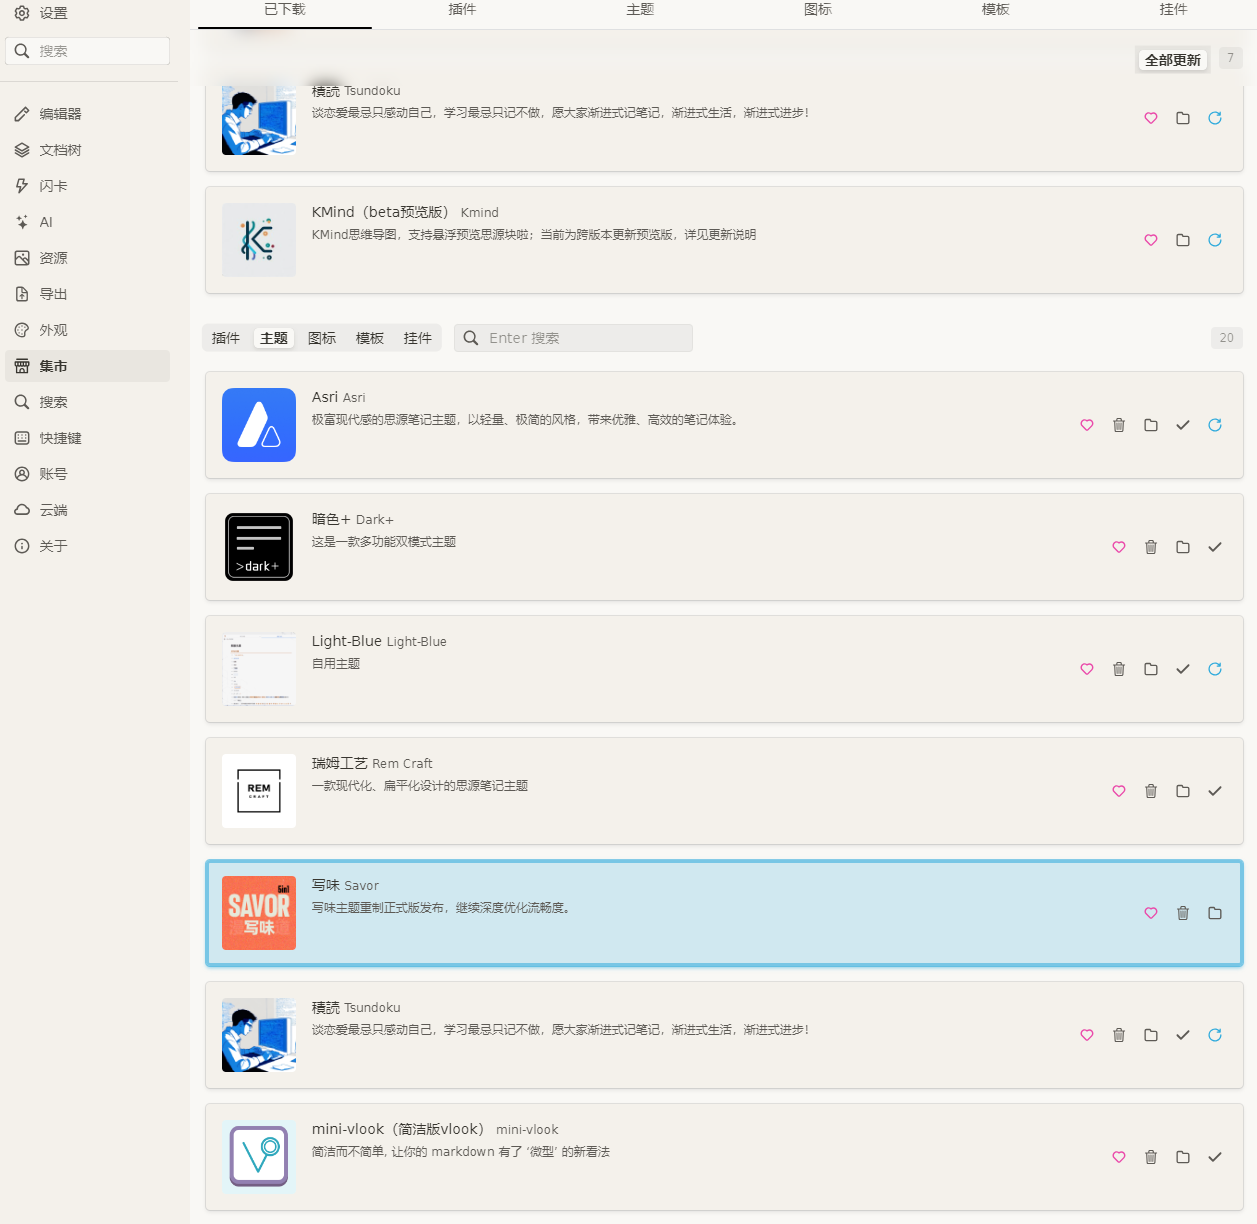
Task: Focus the settings search box in the sidebar
Action: 87,51
